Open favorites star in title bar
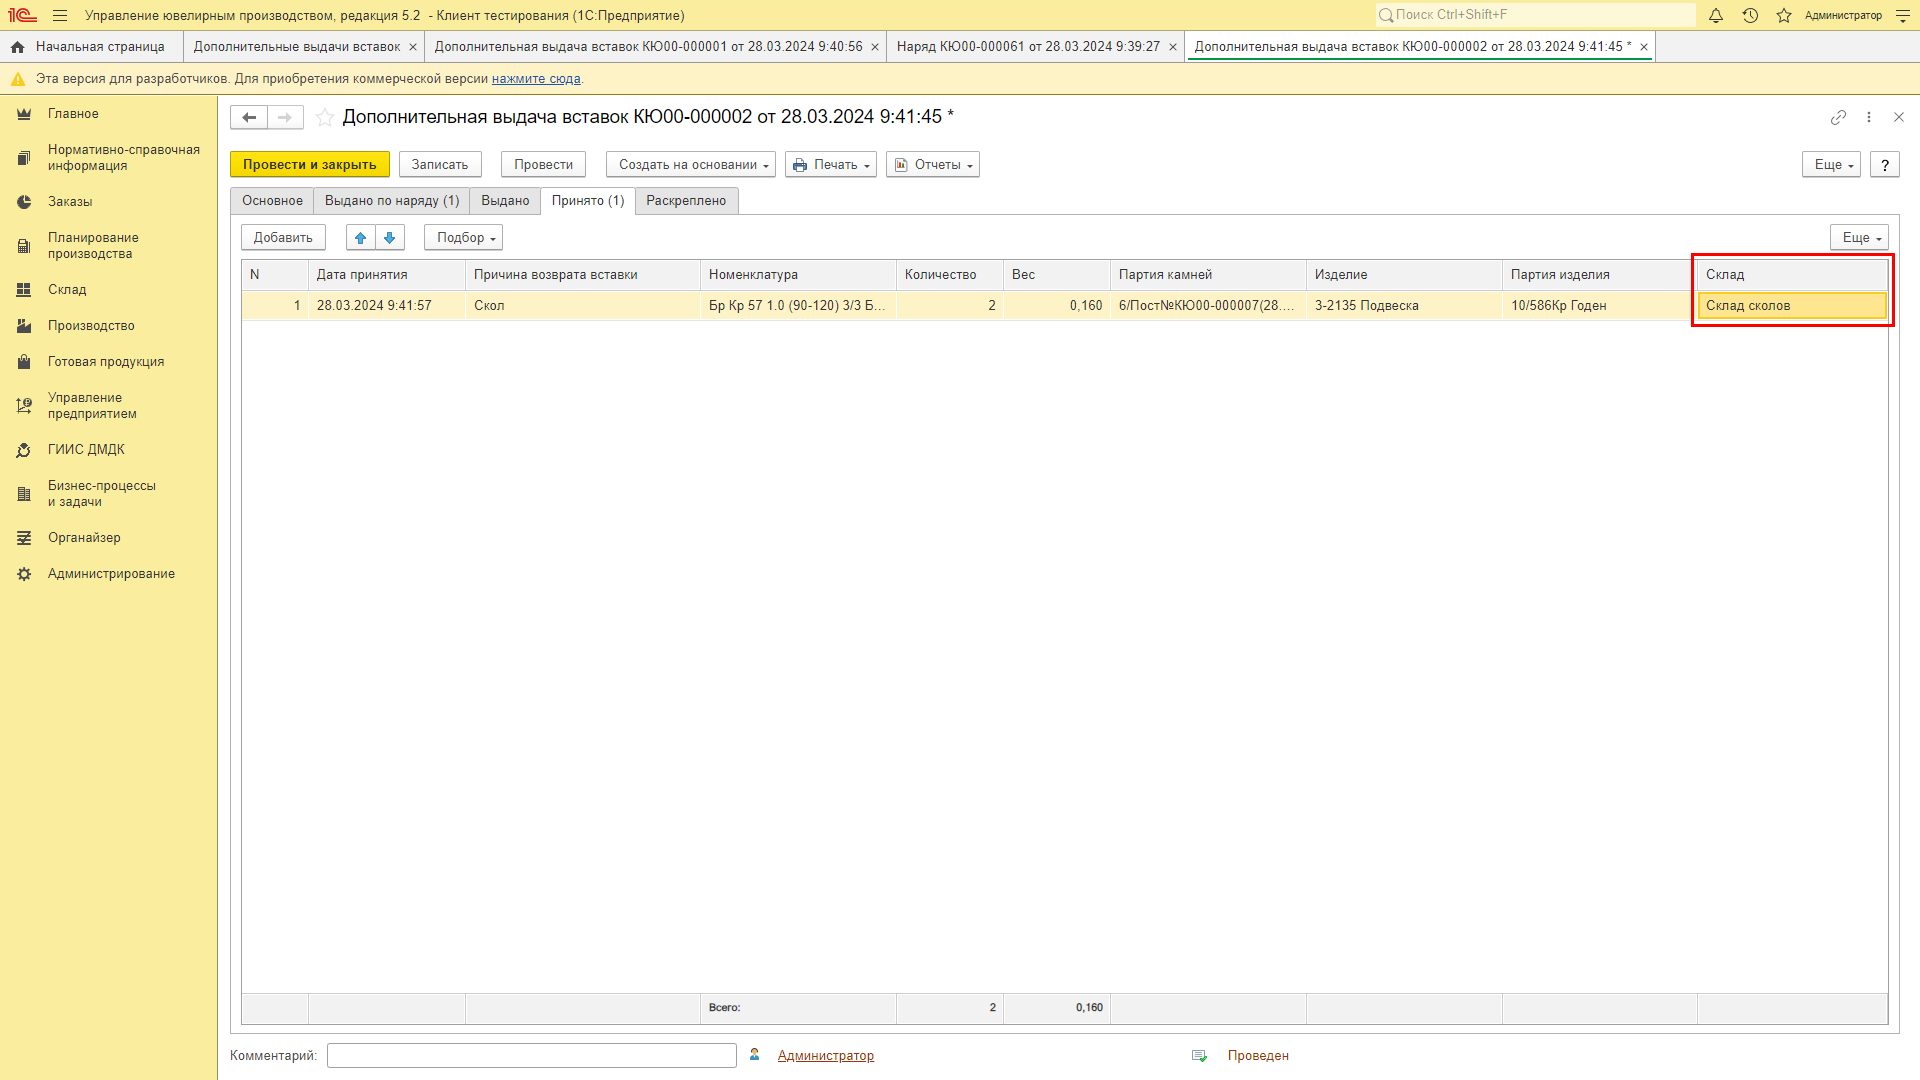 pos(1784,16)
